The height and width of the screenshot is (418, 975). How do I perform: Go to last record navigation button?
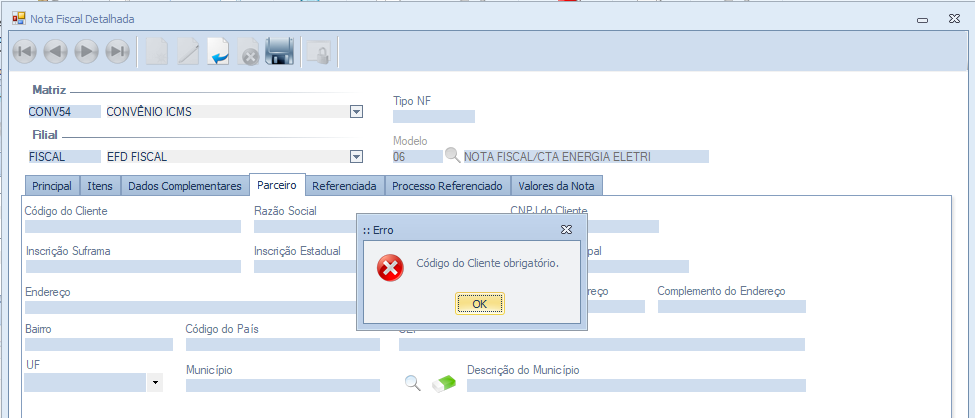pyautogui.click(x=117, y=52)
